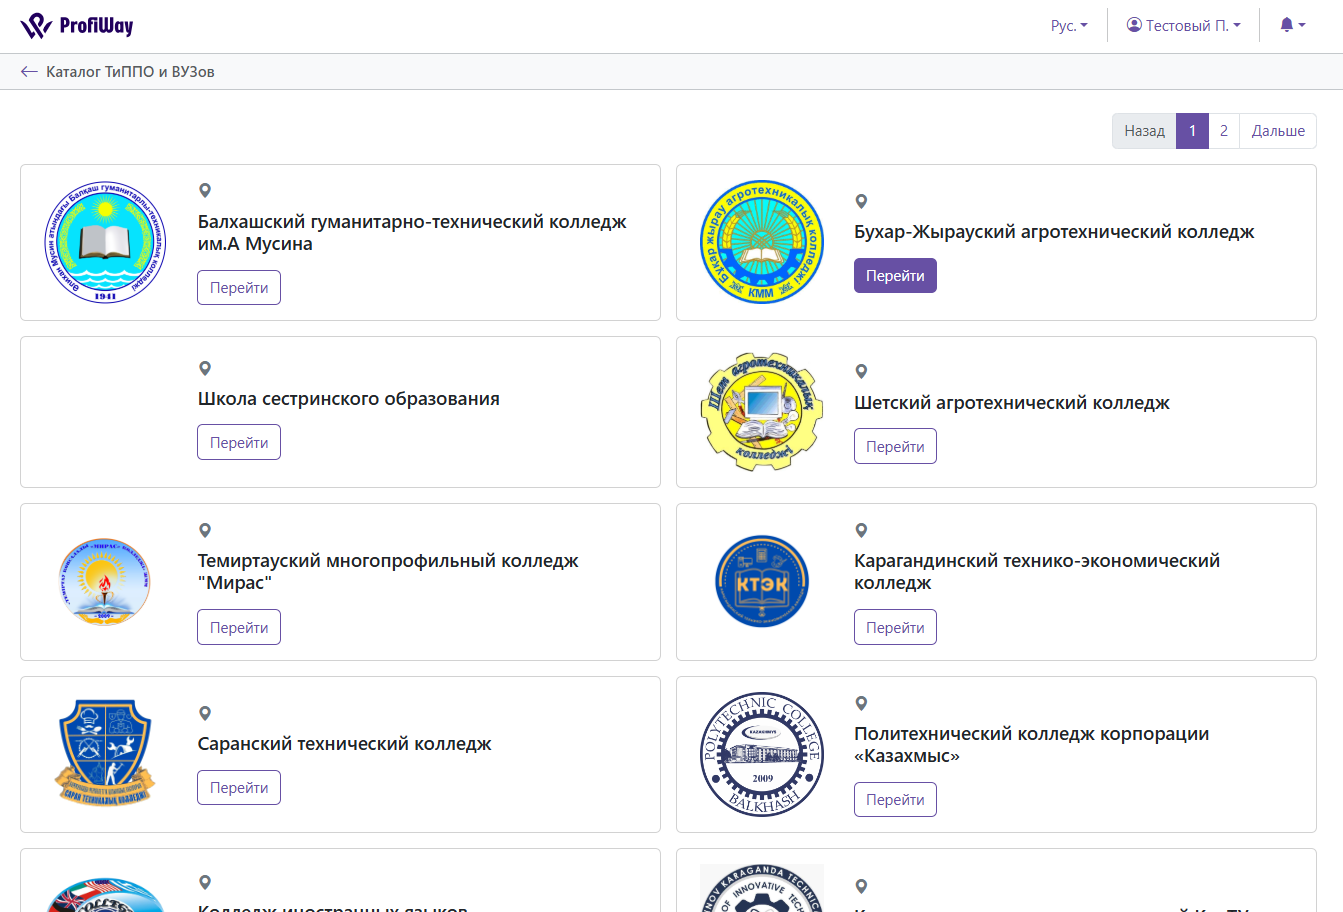The height and width of the screenshot is (912, 1343).
Task: Click location pin on Балхашский колледж card
Action: tap(205, 190)
